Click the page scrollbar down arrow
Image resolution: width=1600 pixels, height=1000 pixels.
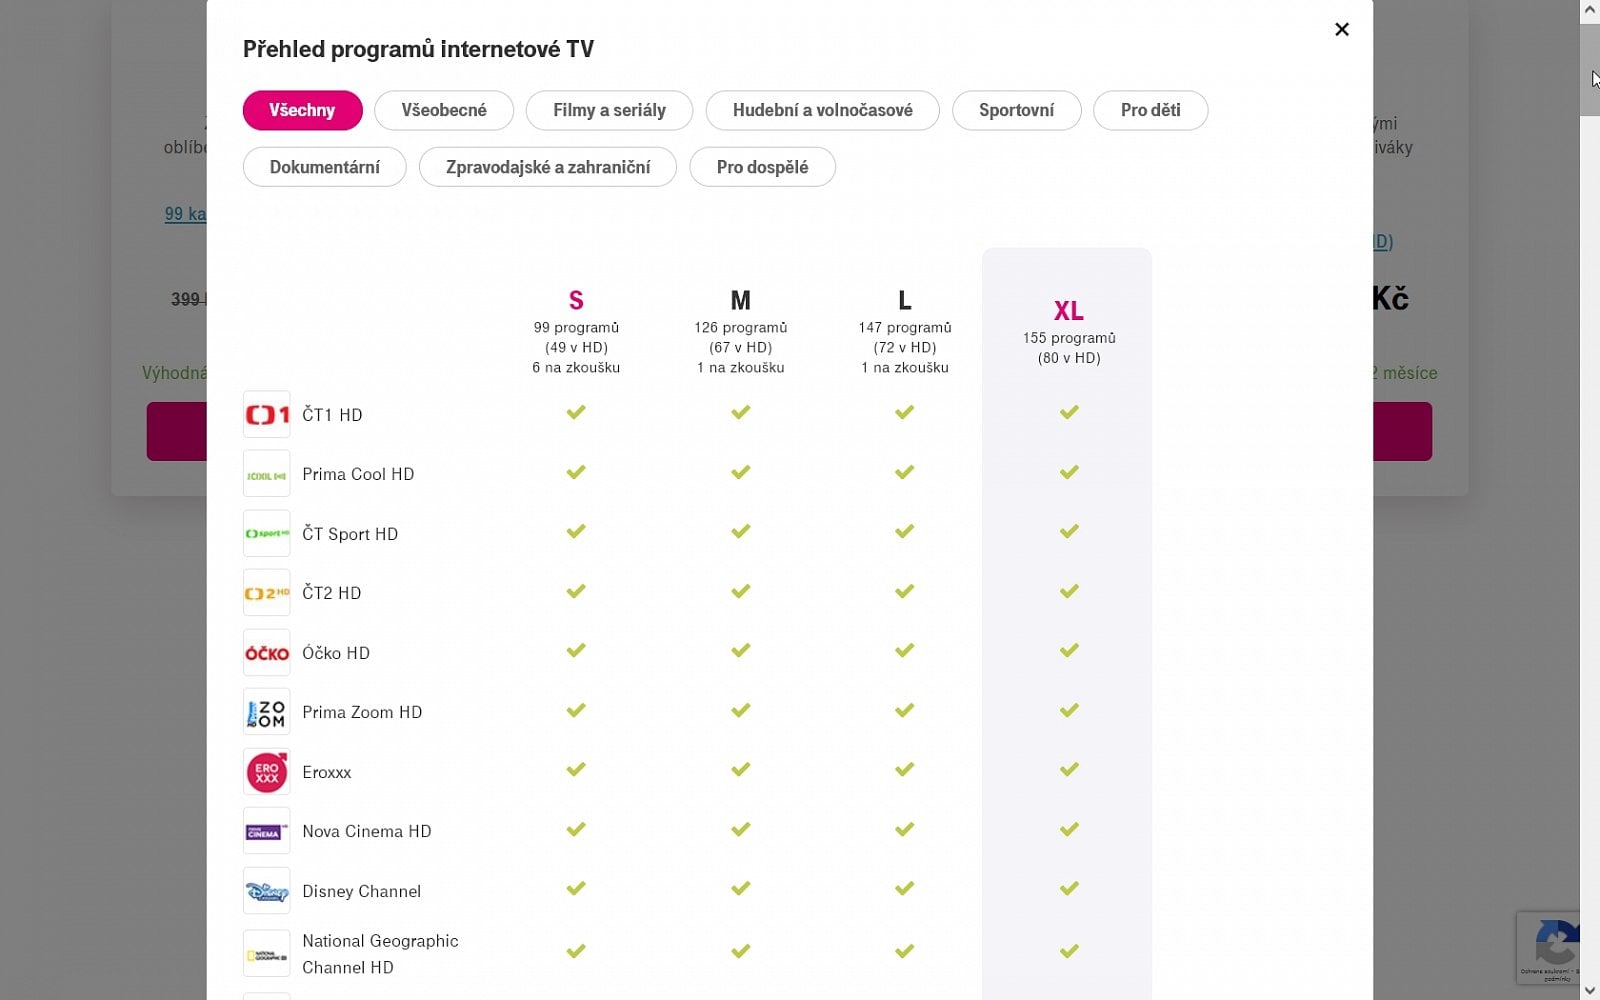pyautogui.click(x=1589, y=990)
